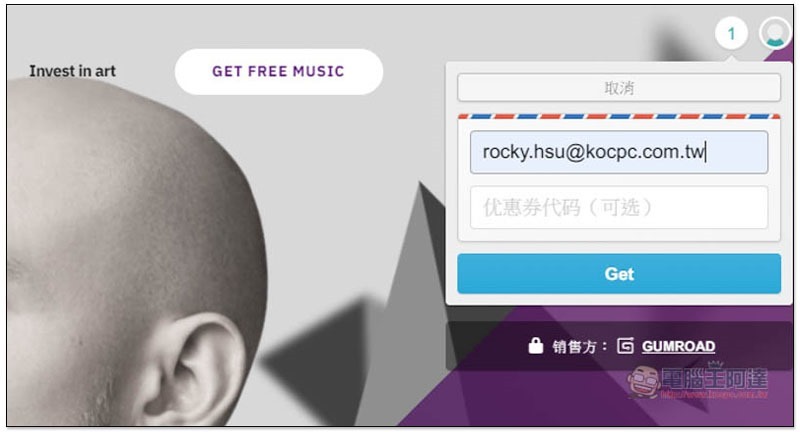Click the Gumroad G logo icon
Image resolution: width=800 pixels, height=432 pixels.
[625, 346]
